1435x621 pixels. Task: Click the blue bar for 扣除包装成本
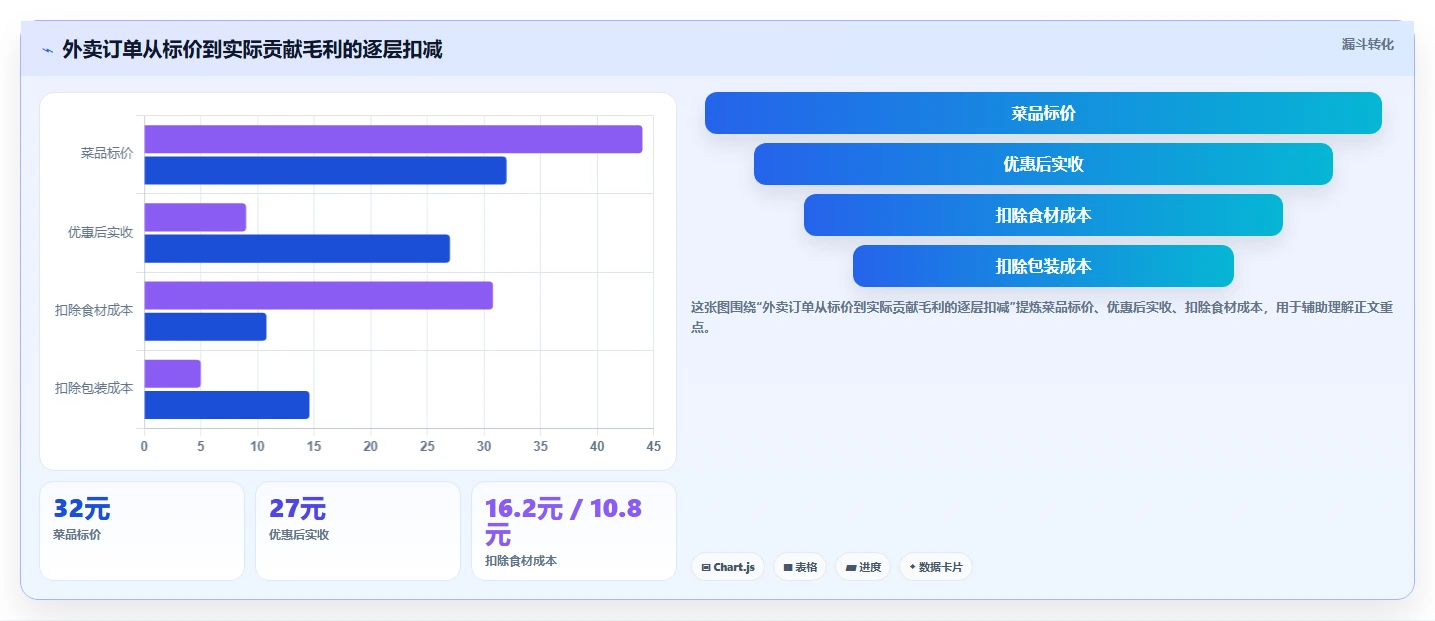point(227,404)
